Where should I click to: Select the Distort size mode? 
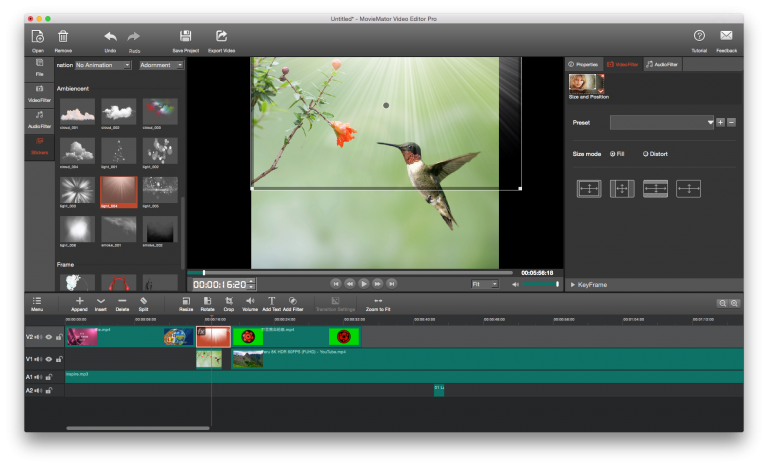[x=655, y=154]
